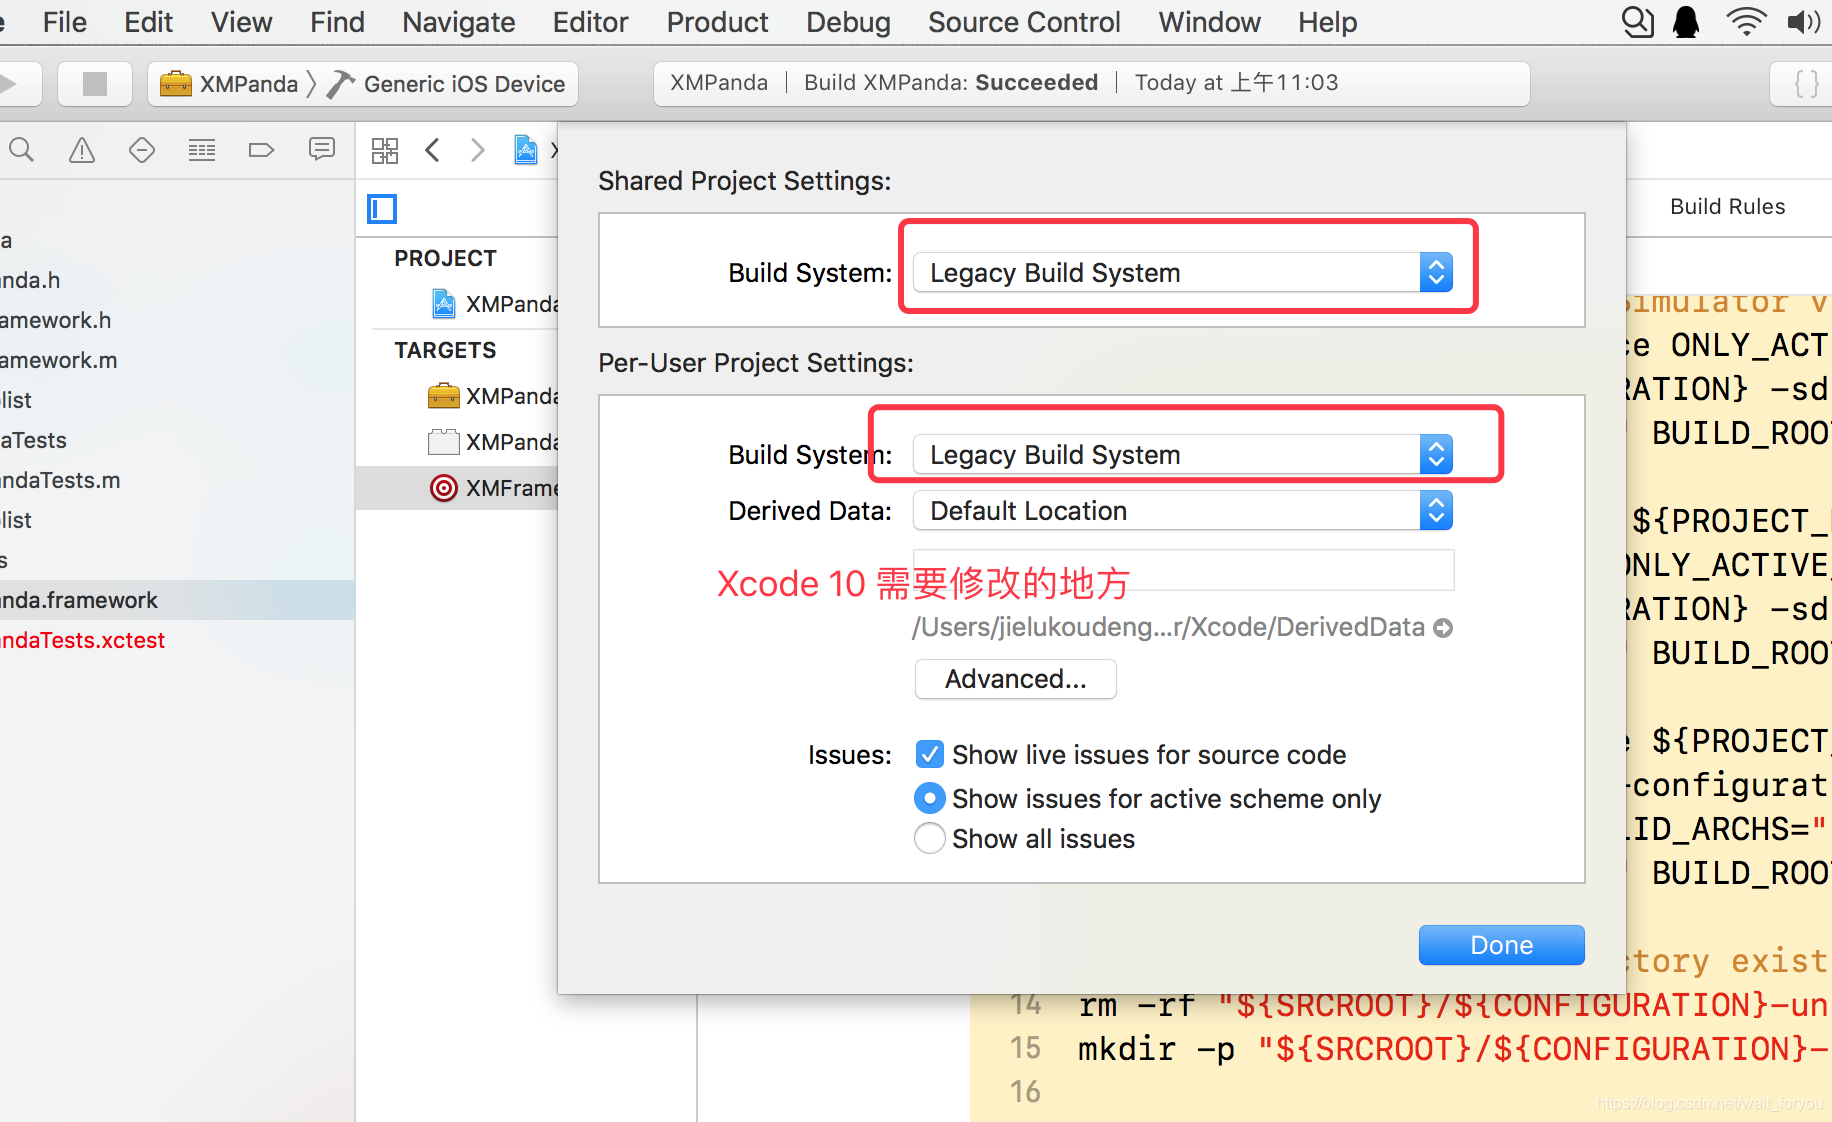
Task: Click the Build Succeeded status display
Action: (x=1091, y=83)
